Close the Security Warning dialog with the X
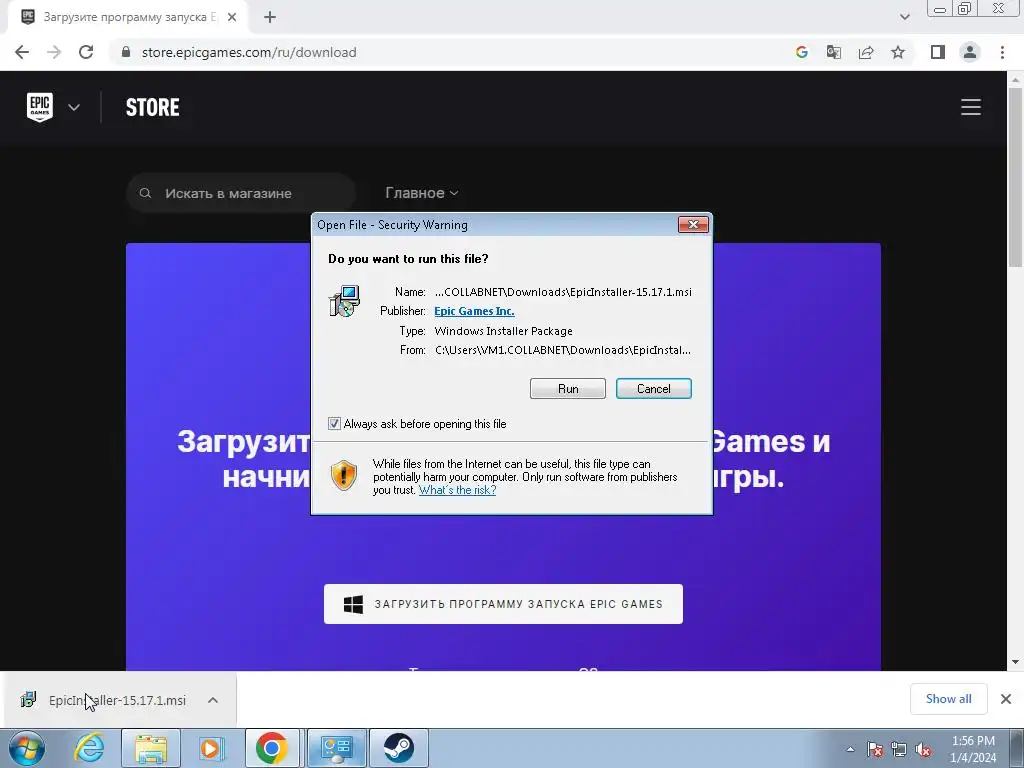 [693, 225]
